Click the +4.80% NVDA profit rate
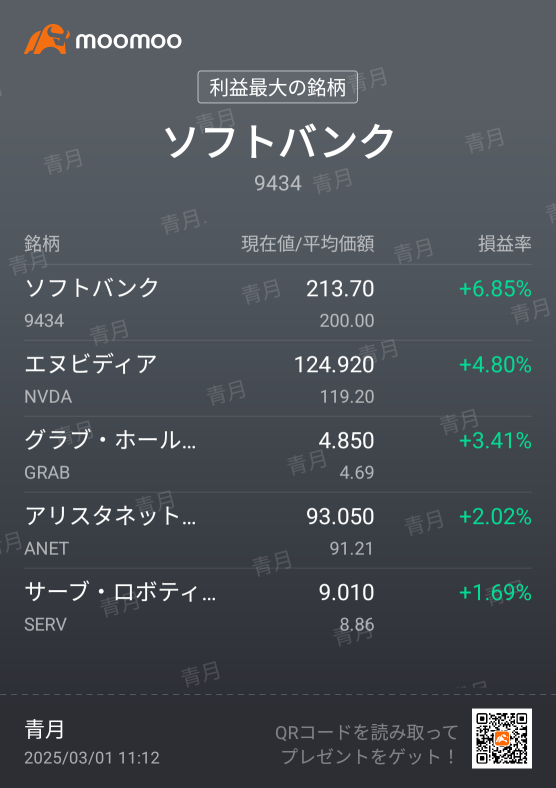 tap(495, 365)
